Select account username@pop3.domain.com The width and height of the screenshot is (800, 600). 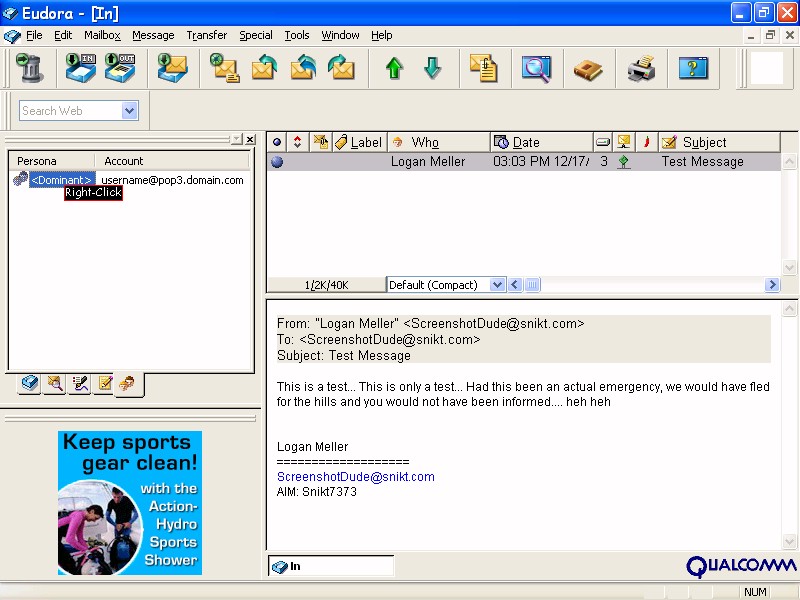point(172,180)
